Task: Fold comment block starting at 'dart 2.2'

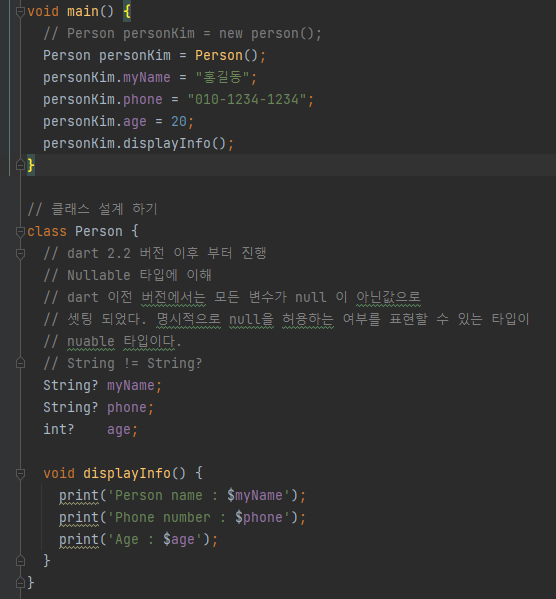Action: 20,253
